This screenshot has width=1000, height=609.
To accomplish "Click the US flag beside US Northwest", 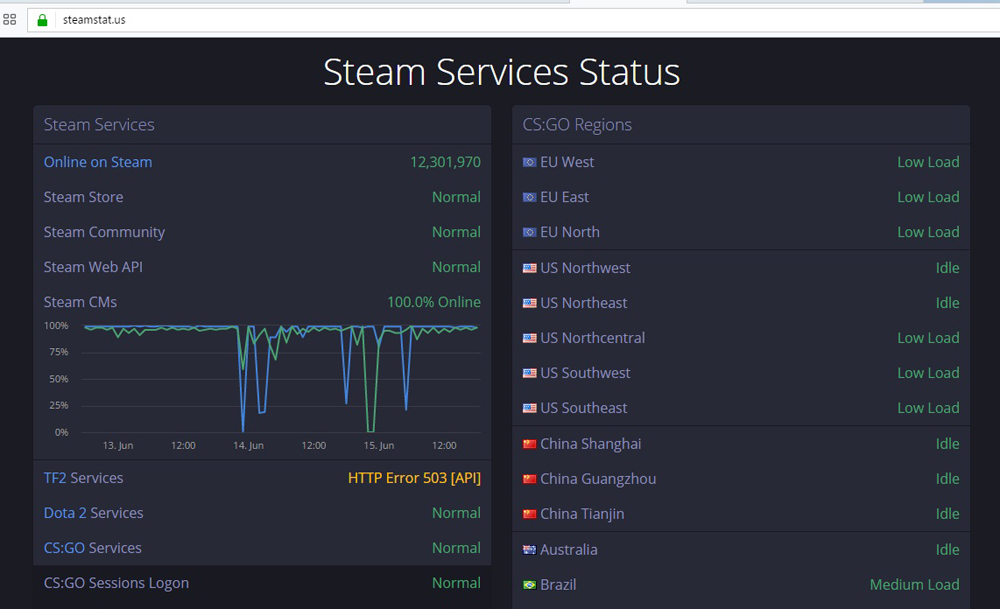I will [x=529, y=268].
